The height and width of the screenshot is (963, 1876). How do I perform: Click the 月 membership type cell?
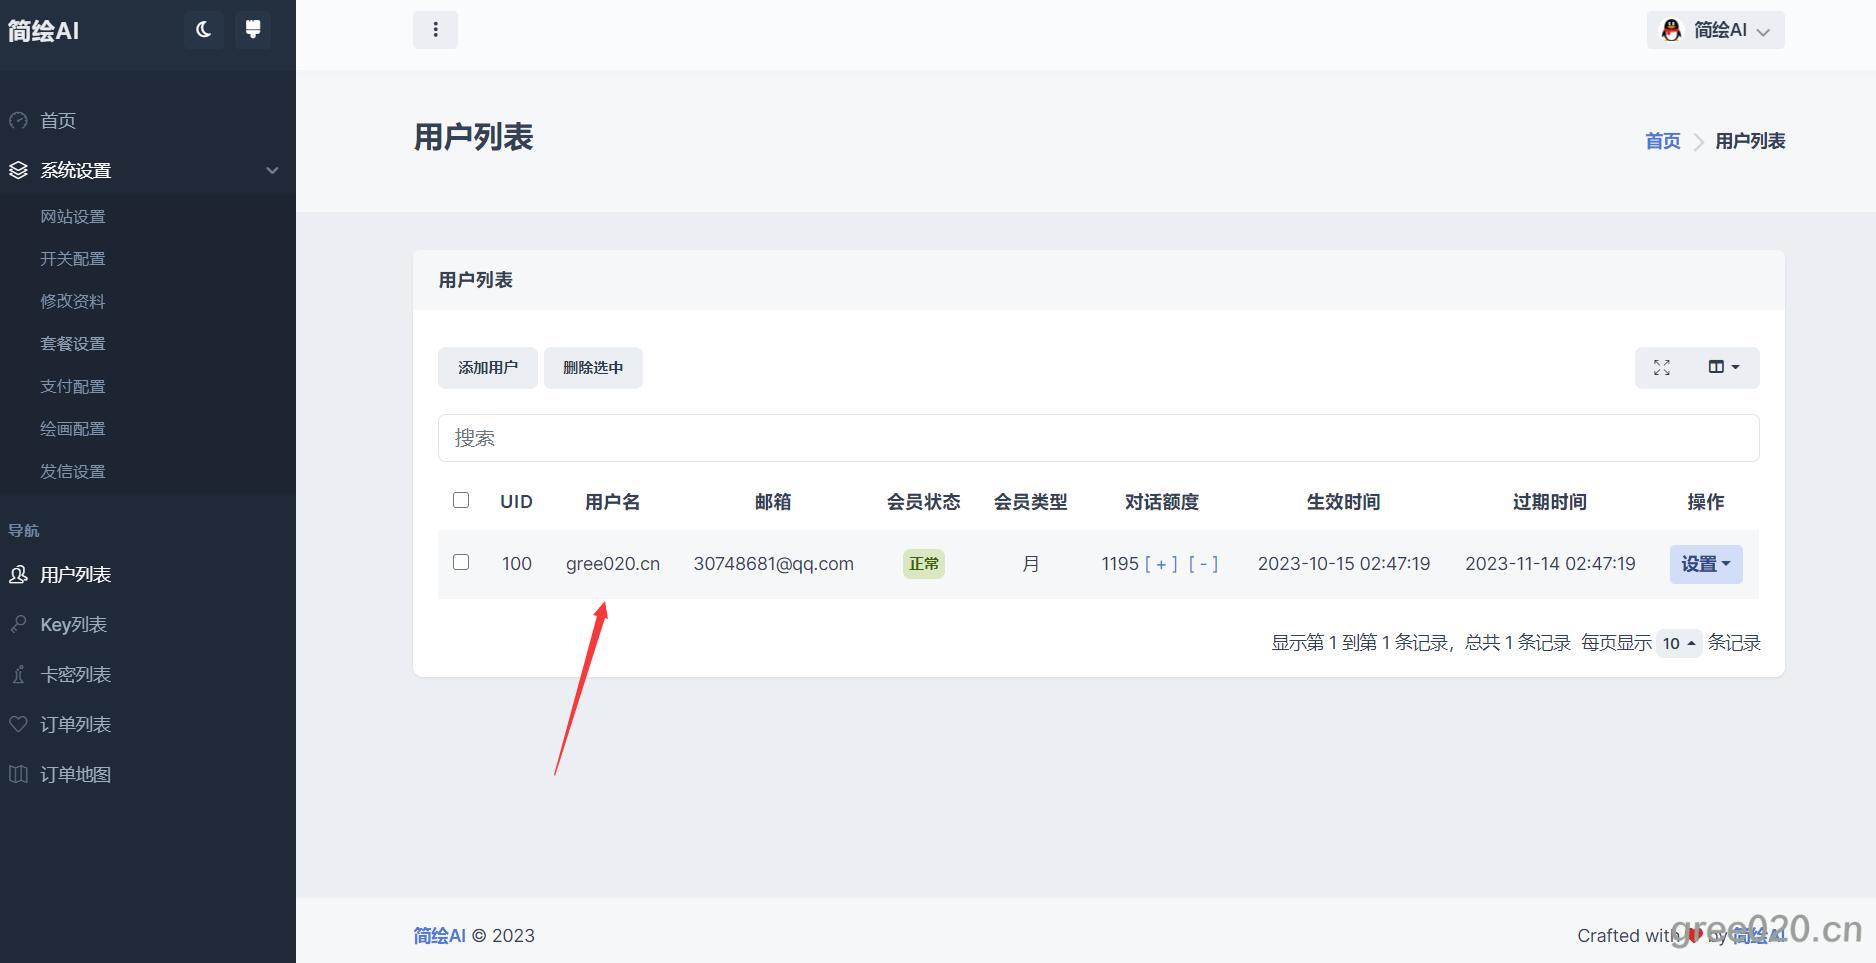1030,564
